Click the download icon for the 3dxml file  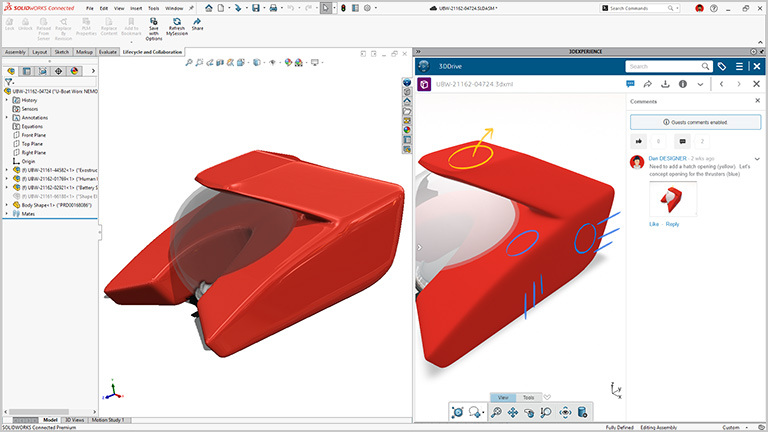click(x=665, y=84)
